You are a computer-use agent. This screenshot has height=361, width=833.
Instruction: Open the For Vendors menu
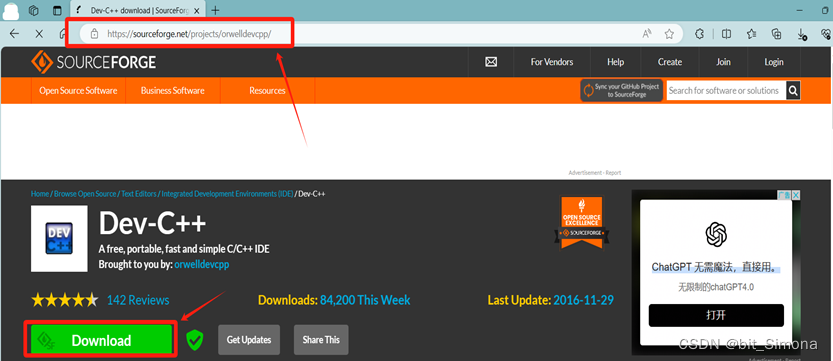pyautogui.click(x=552, y=62)
